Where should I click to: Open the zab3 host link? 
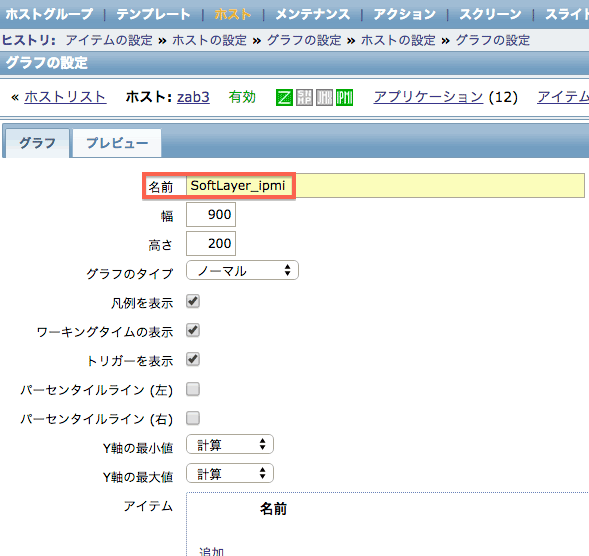coord(193,97)
